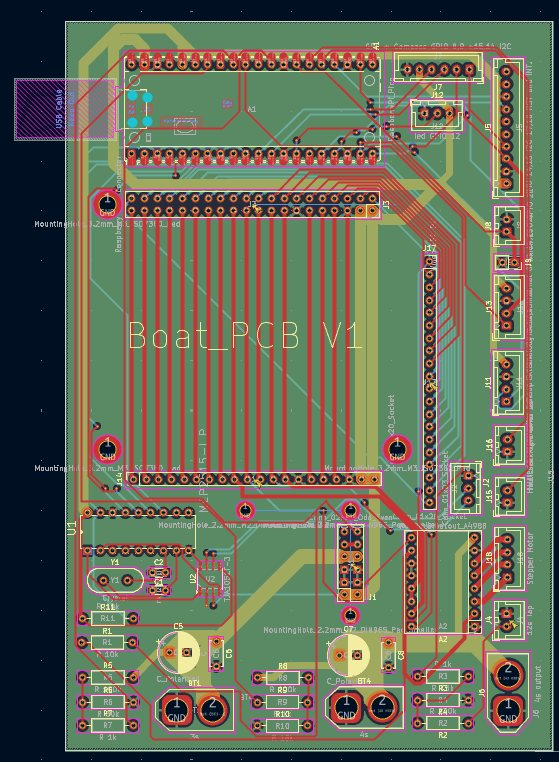Click the purple USB_Cable keep-out zone
The height and width of the screenshot is (762, 559).
65,109
